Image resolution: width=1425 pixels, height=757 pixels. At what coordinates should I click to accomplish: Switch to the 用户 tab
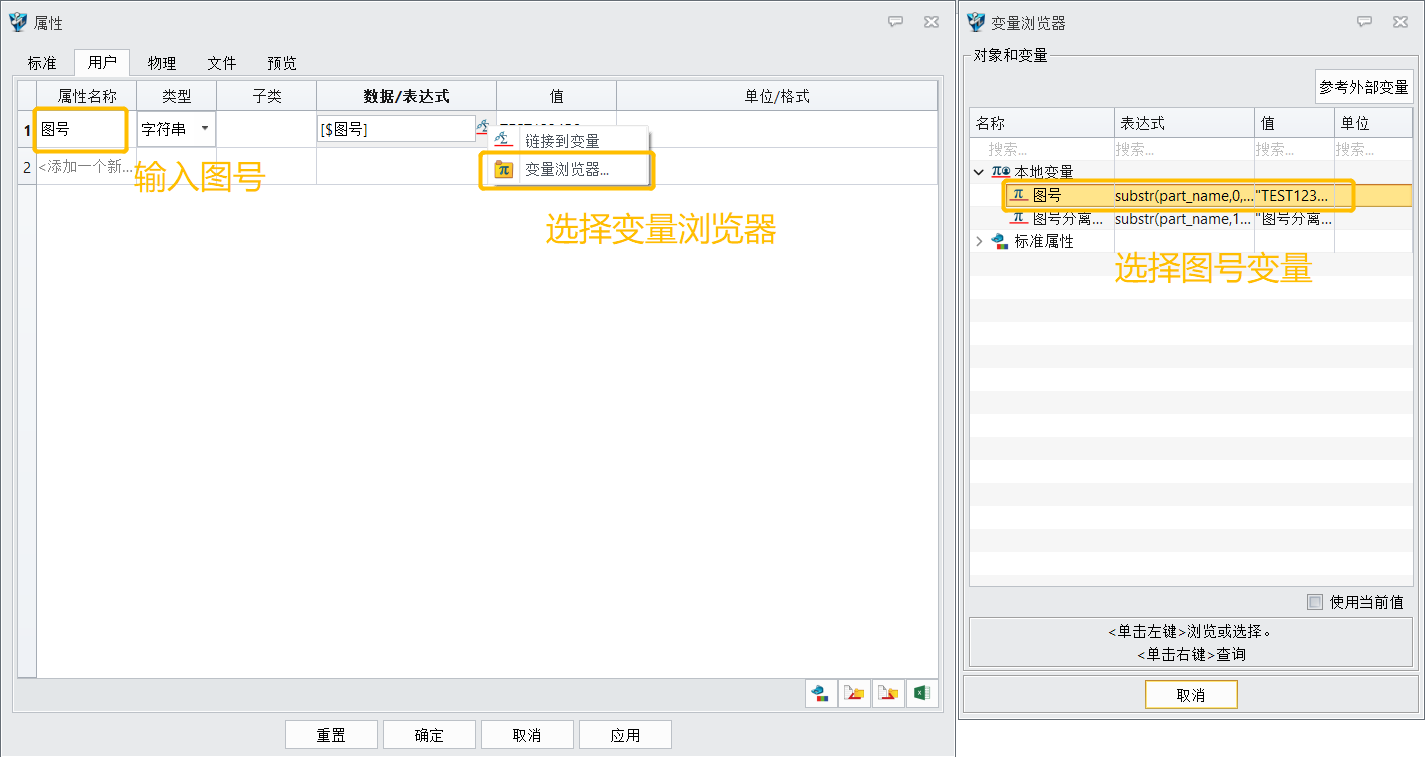pos(102,63)
